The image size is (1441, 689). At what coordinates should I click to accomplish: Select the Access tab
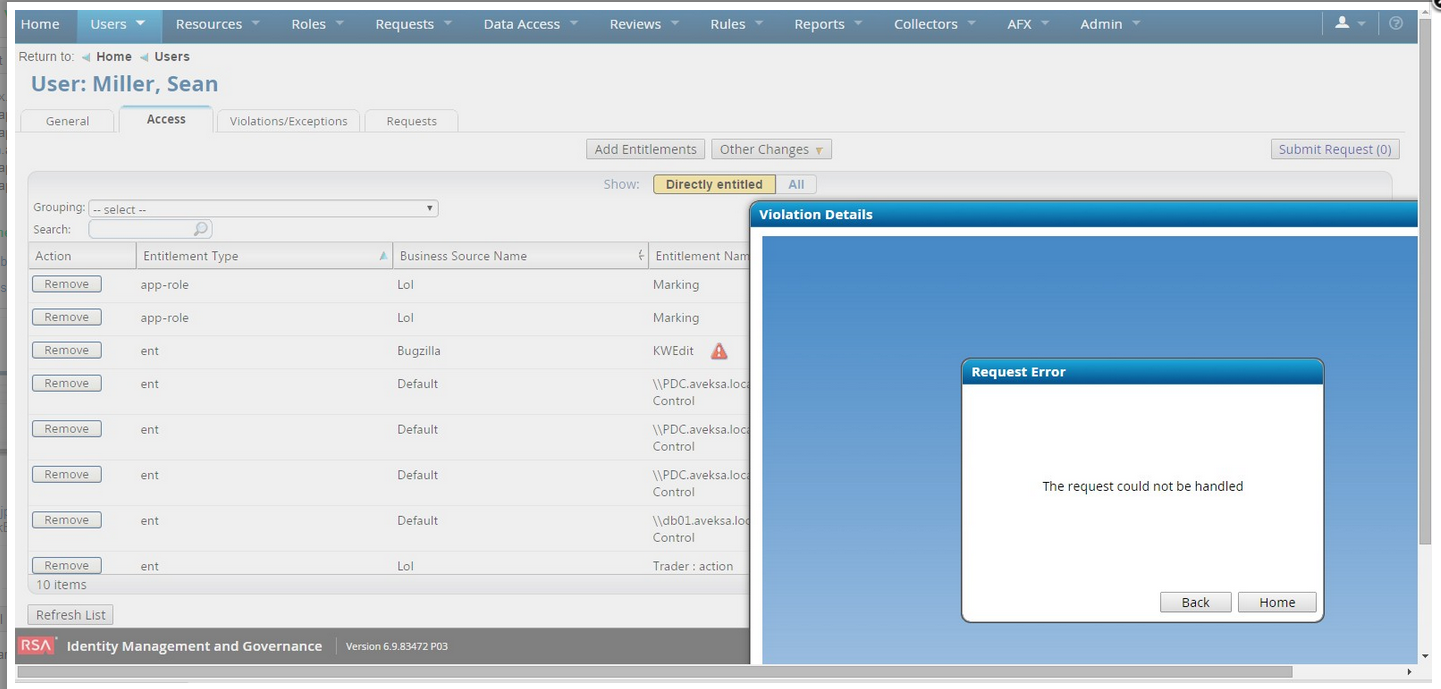166,119
